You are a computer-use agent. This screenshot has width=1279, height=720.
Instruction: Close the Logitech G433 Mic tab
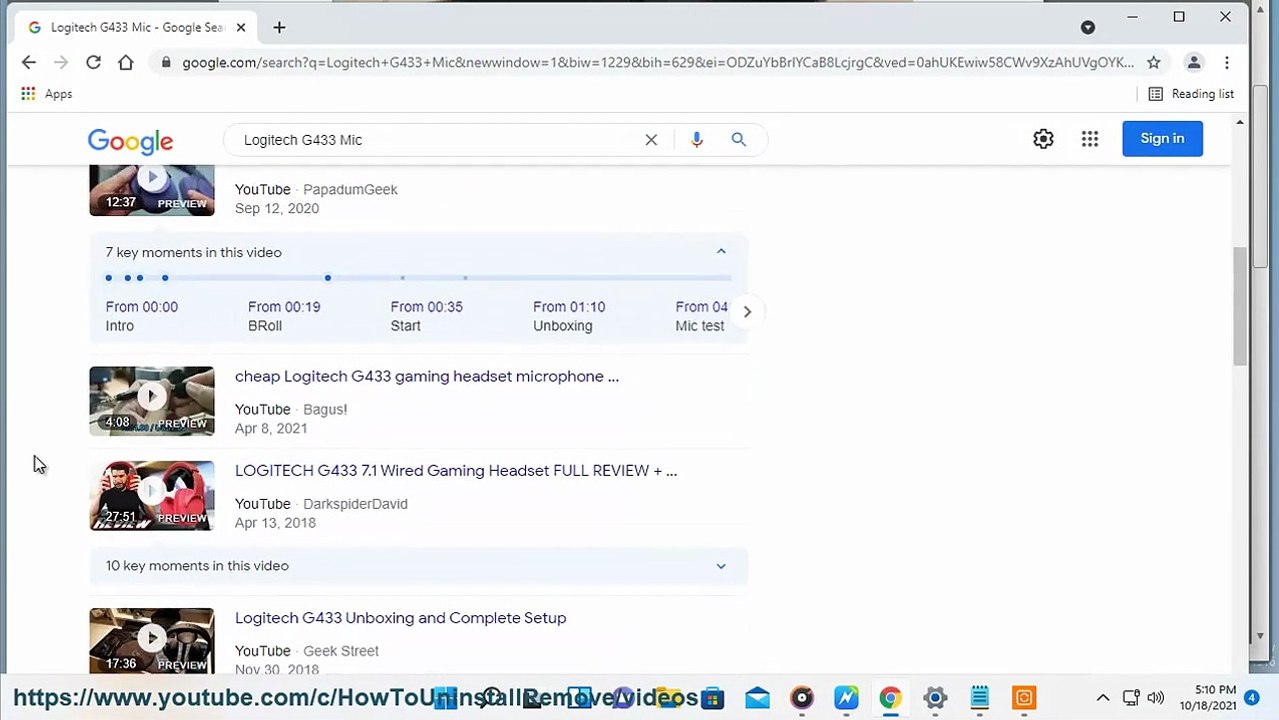pos(241,27)
